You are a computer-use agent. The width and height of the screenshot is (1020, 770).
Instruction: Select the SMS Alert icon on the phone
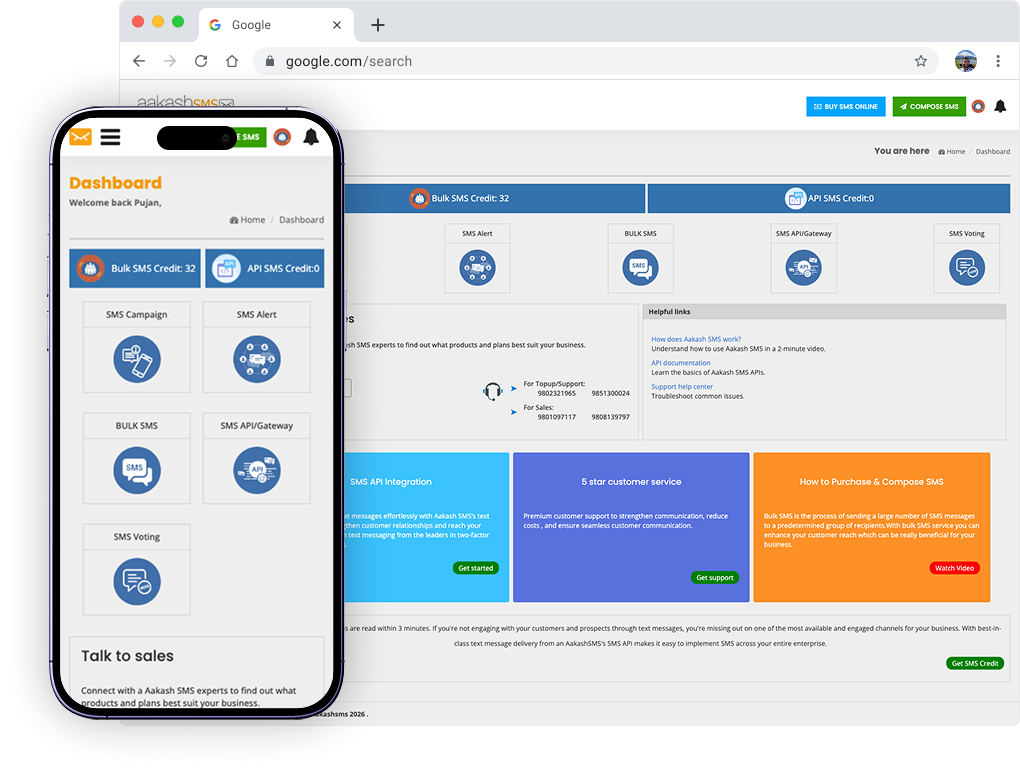coord(257,360)
